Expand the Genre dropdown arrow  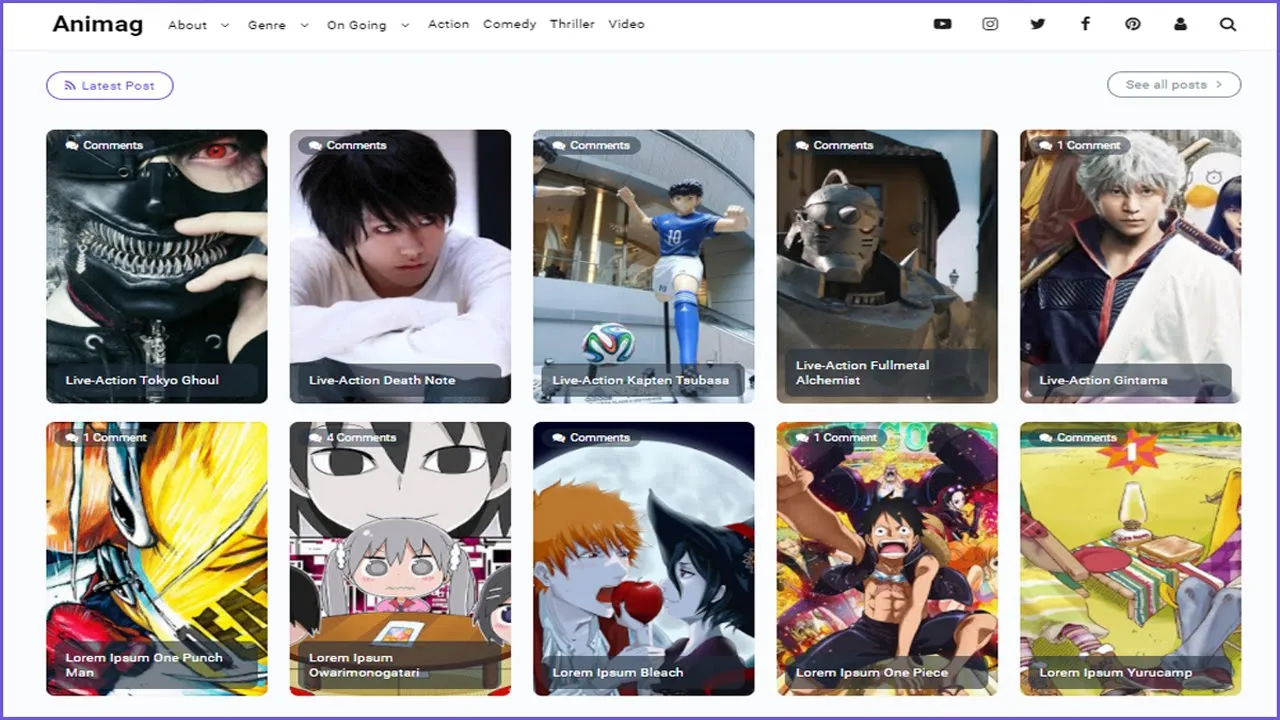305,25
